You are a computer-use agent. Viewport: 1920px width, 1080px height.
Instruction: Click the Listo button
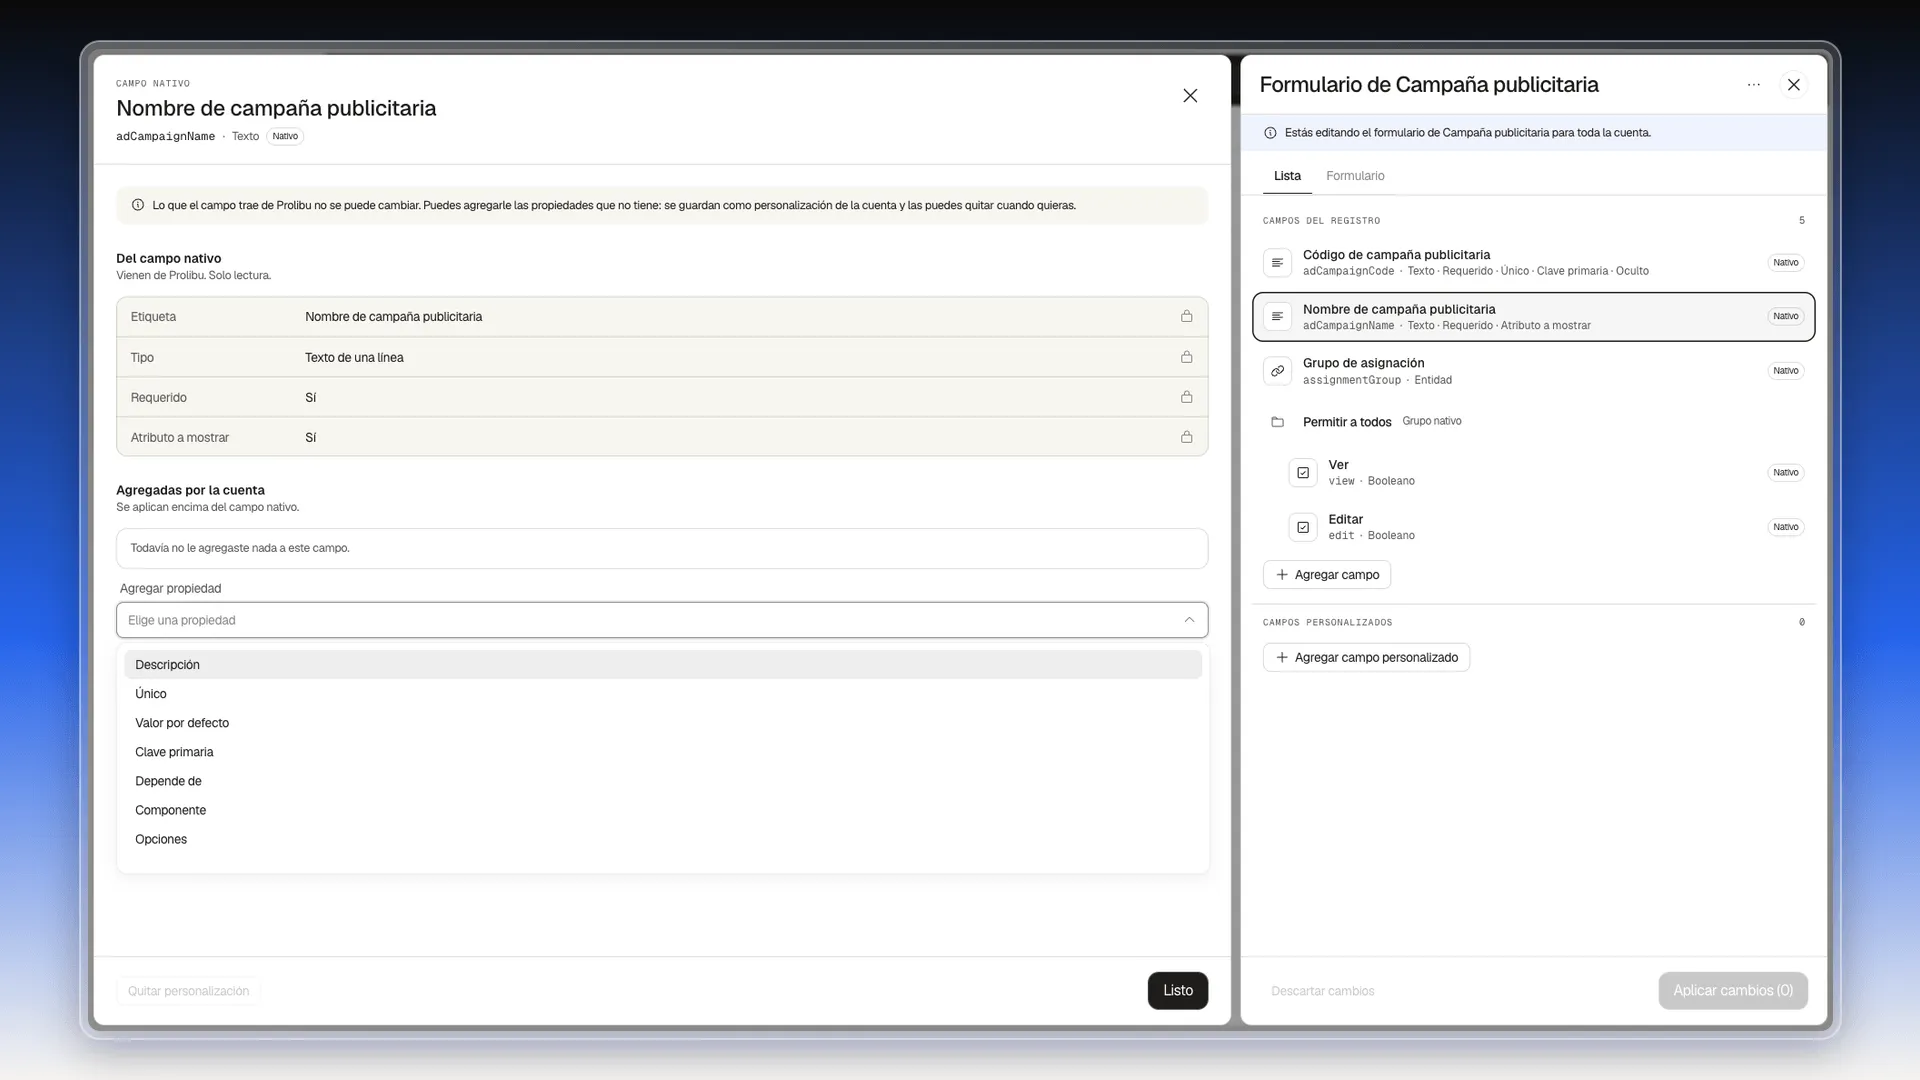(x=1177, y=991)
